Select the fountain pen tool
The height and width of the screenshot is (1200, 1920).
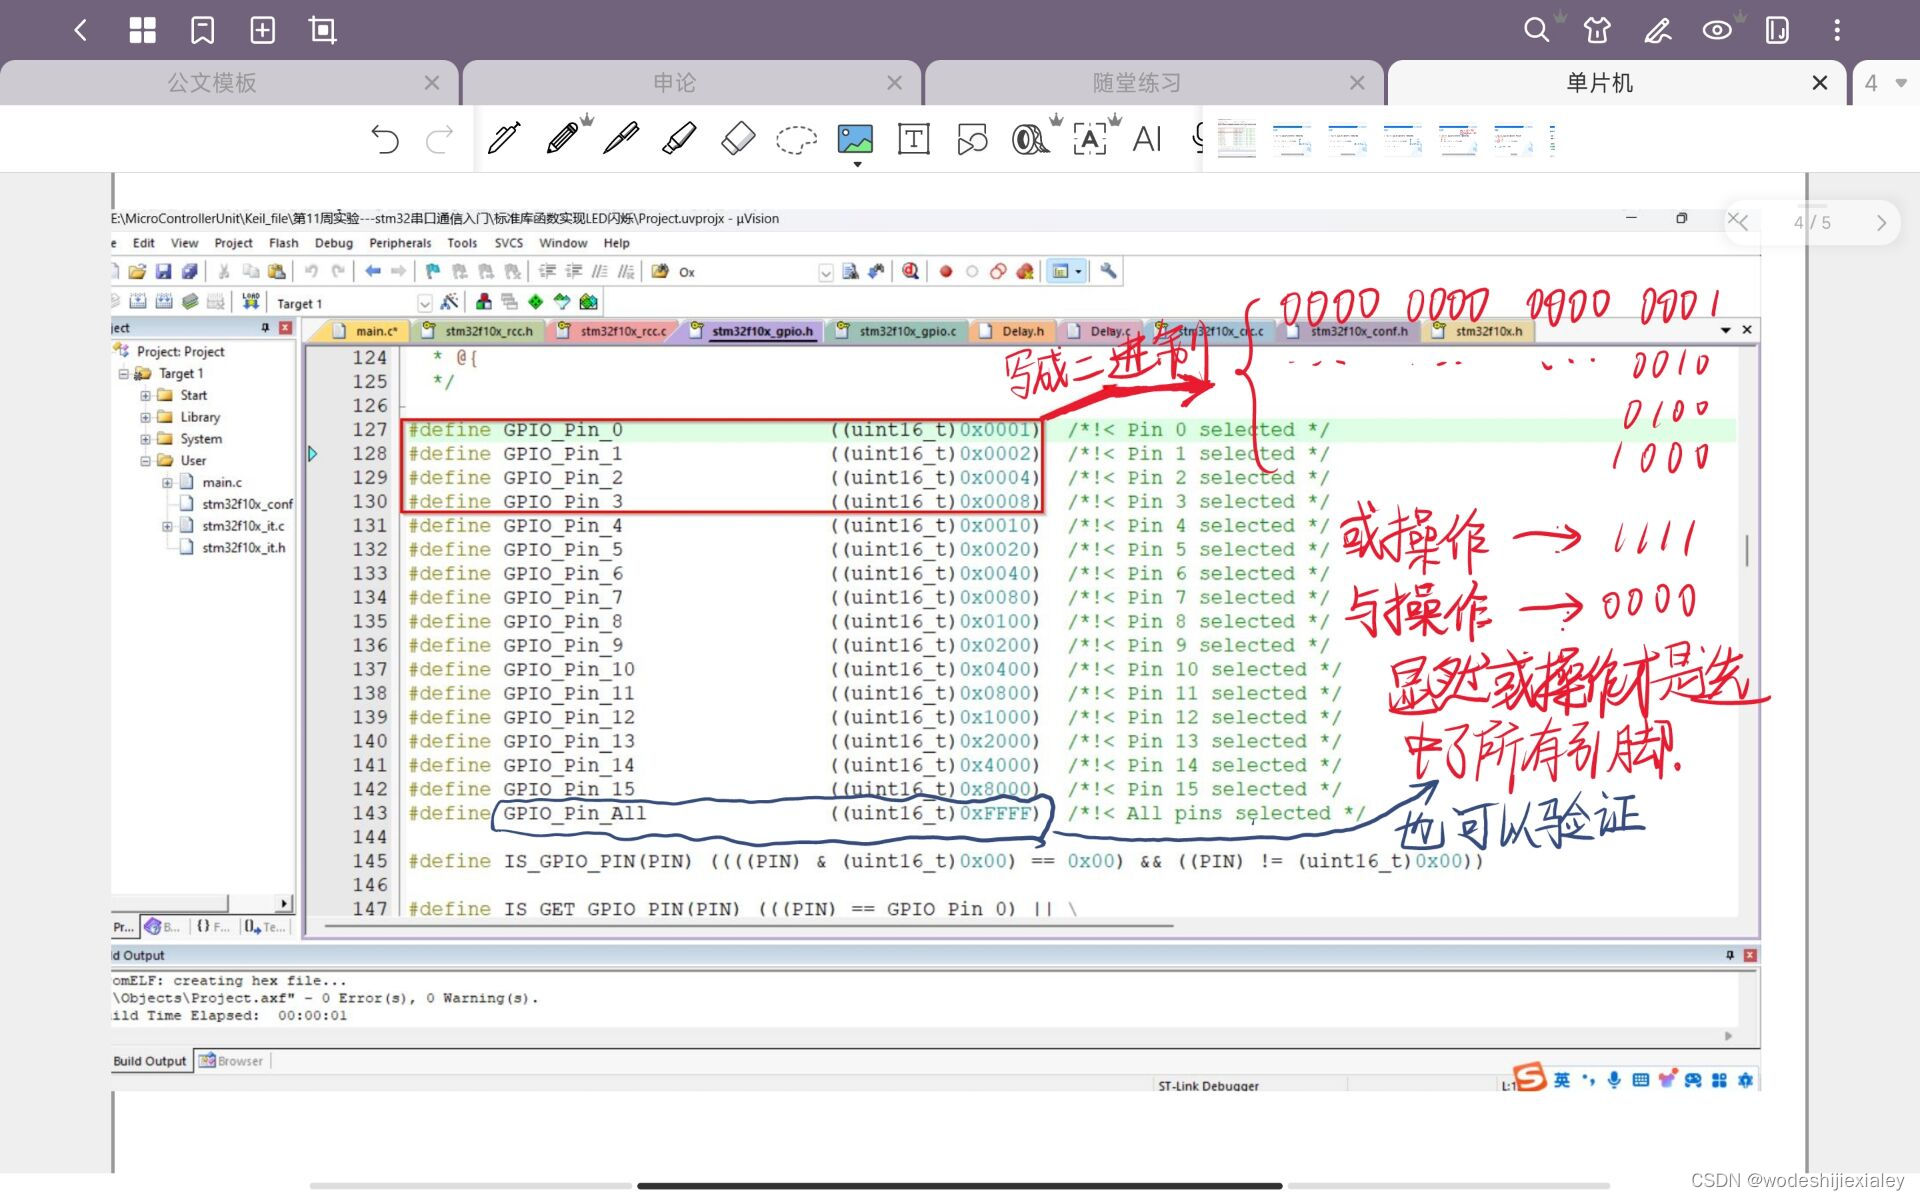click(x=504, y=138)
